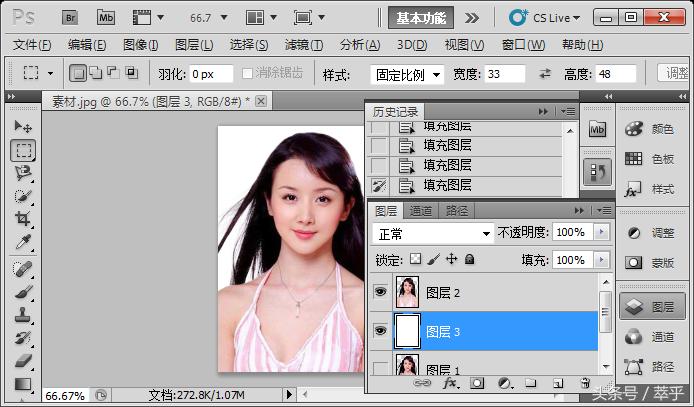
Task: Select the Clone Stamp tool
Action: 23,315
